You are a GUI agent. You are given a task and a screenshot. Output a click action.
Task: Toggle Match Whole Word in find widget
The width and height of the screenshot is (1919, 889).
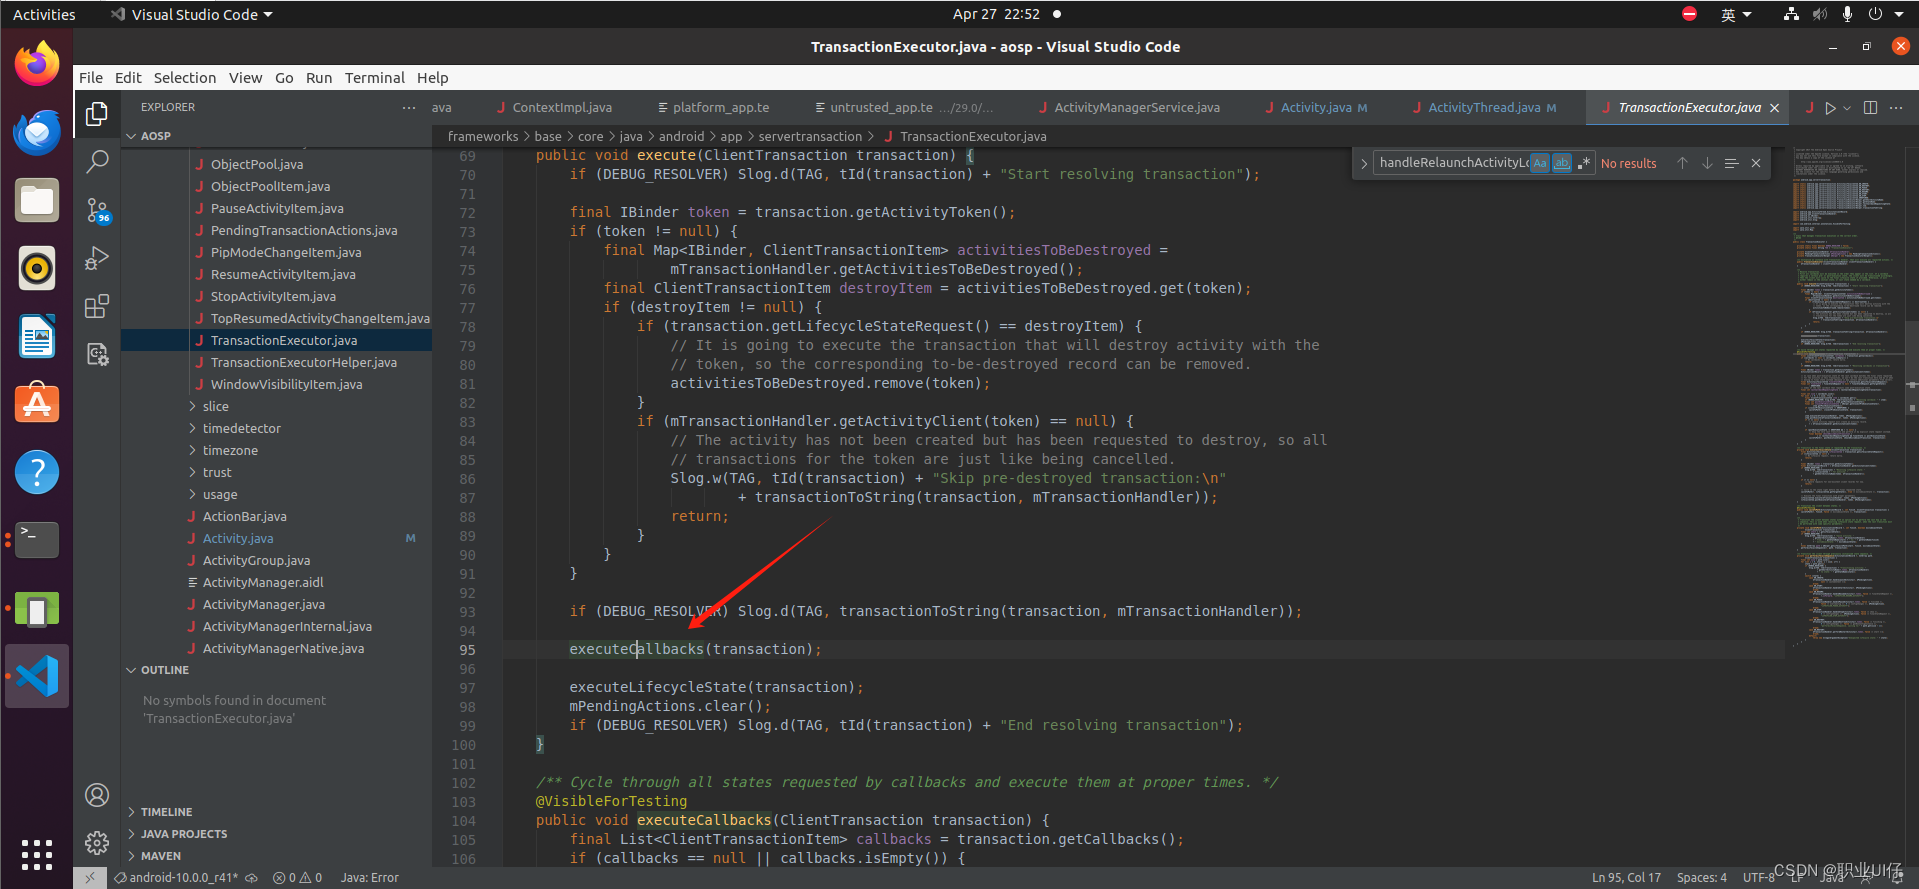pyautogui.click(x=1561, y=163)
